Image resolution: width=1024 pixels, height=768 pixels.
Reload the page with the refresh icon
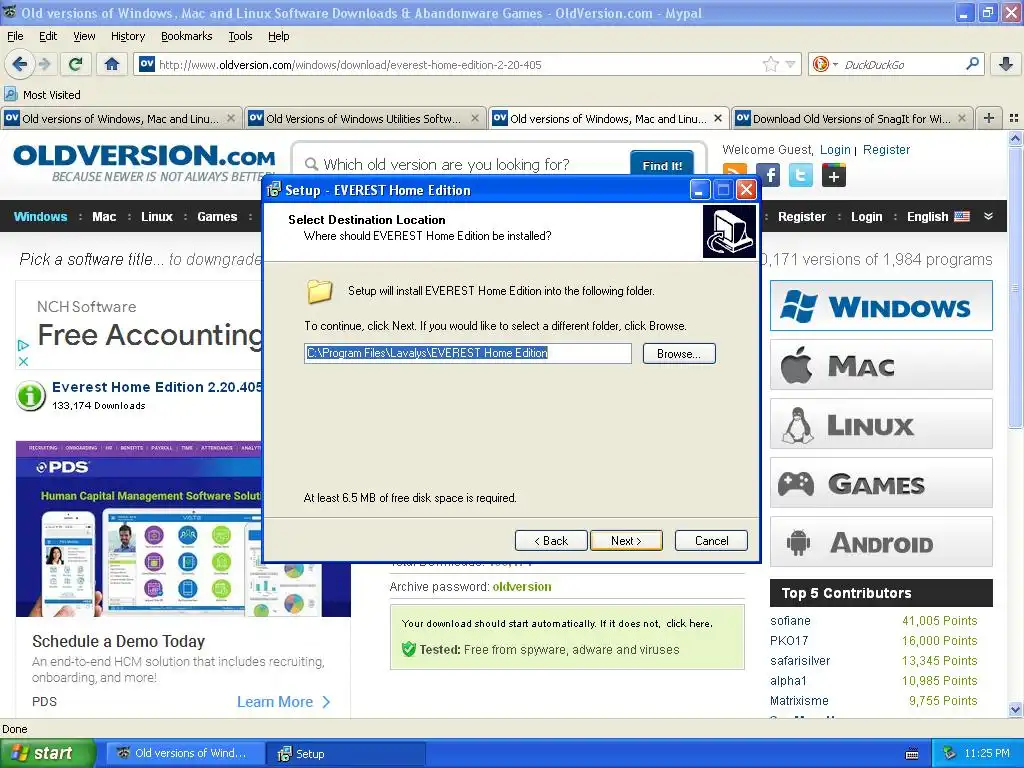75,64
